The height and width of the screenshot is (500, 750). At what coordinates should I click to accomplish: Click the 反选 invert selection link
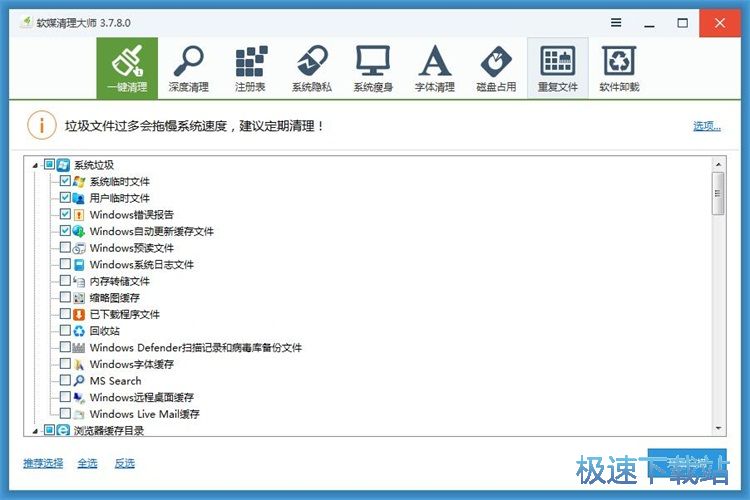point(124,463)
